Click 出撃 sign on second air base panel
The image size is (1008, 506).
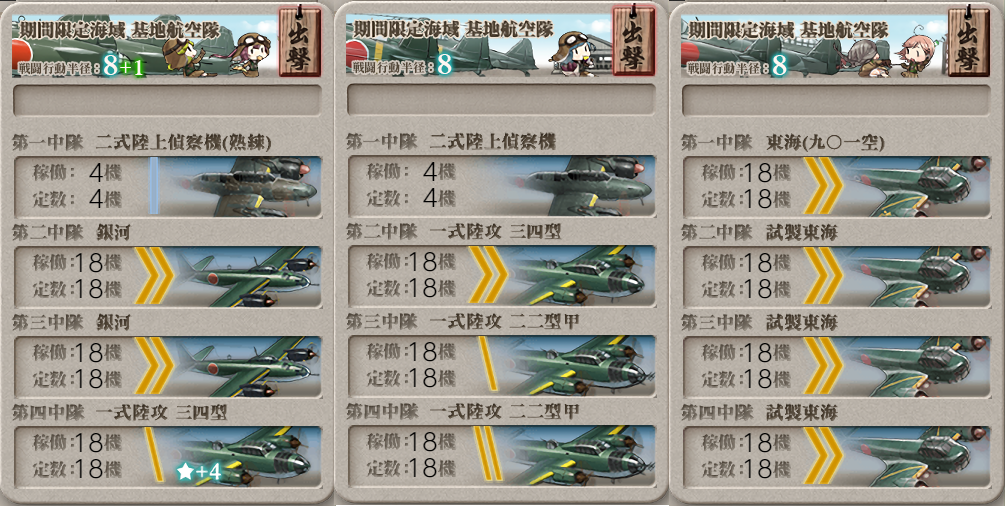tap(633, 42)
